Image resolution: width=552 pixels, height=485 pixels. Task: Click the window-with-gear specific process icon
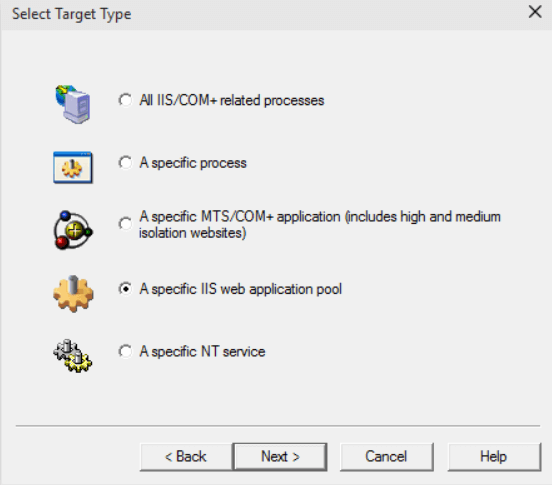73,168
